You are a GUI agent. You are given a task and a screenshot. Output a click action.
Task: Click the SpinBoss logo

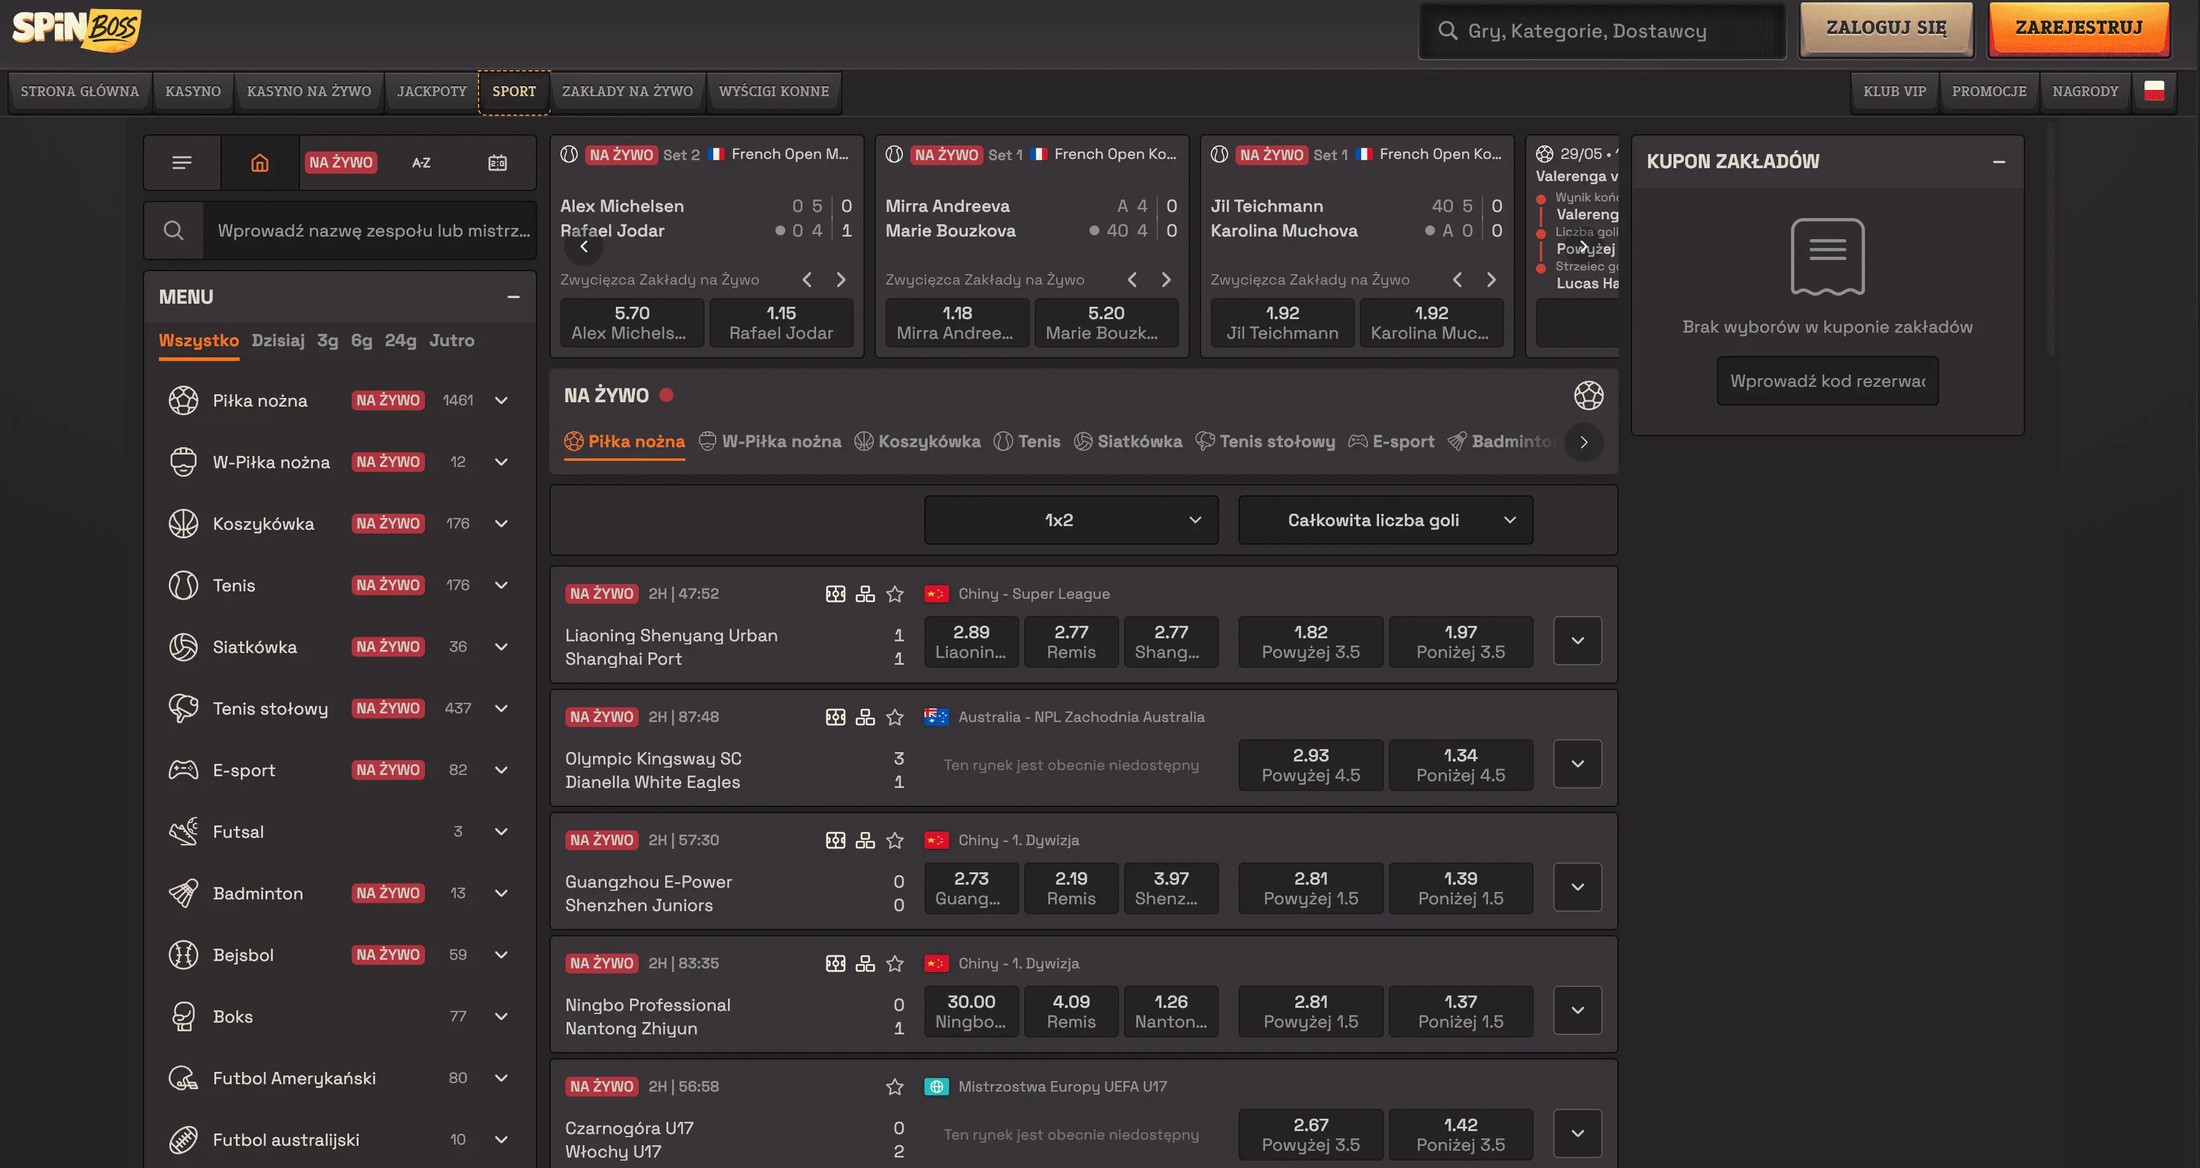pyautogui.click(x=76, y=29)
